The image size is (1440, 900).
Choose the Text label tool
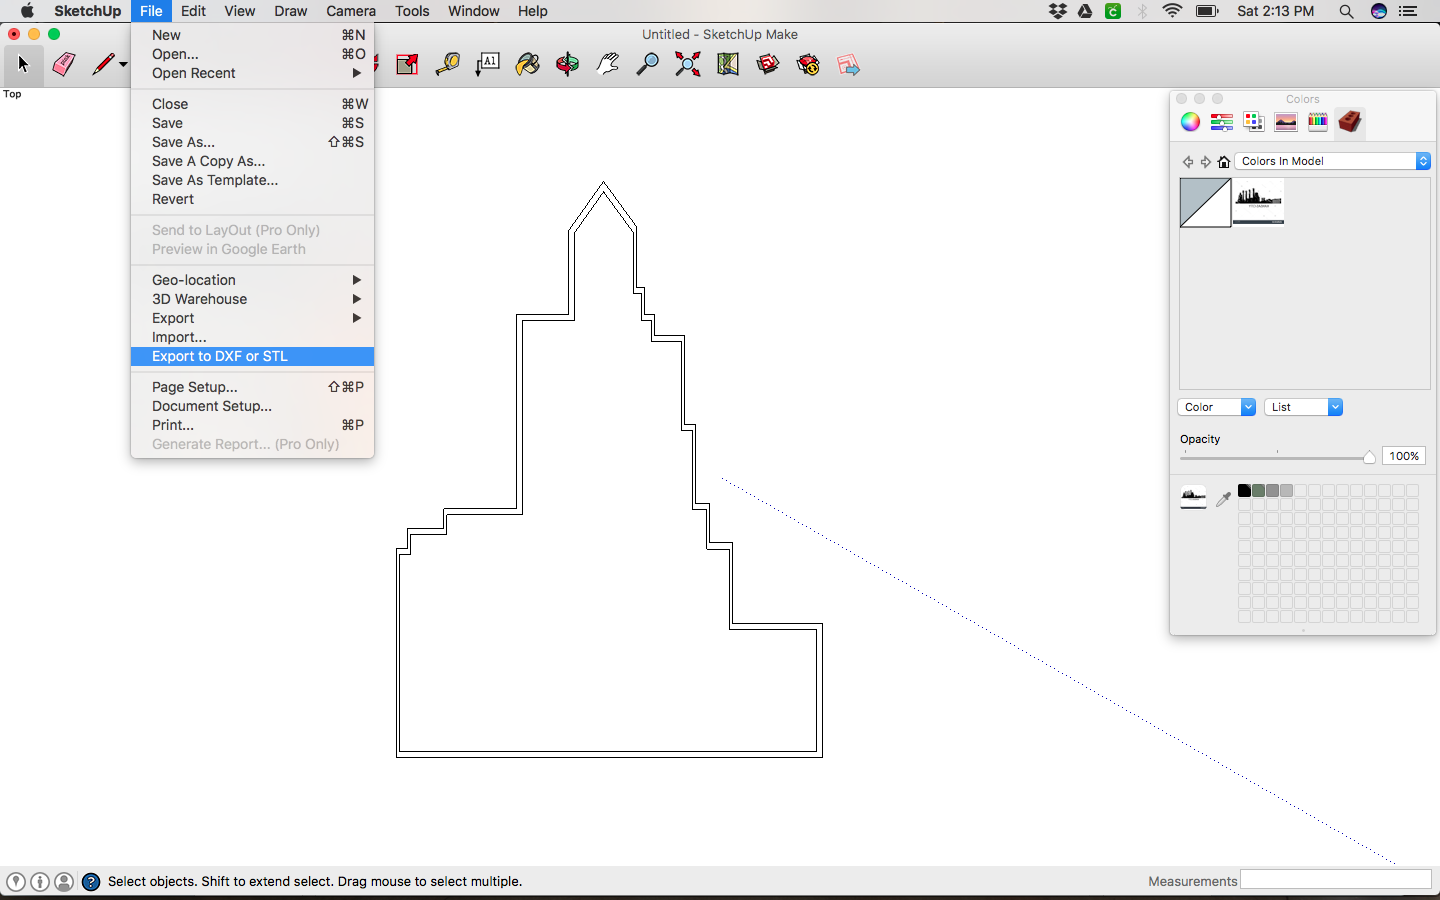pyautogui.click(x=487, y=65)
